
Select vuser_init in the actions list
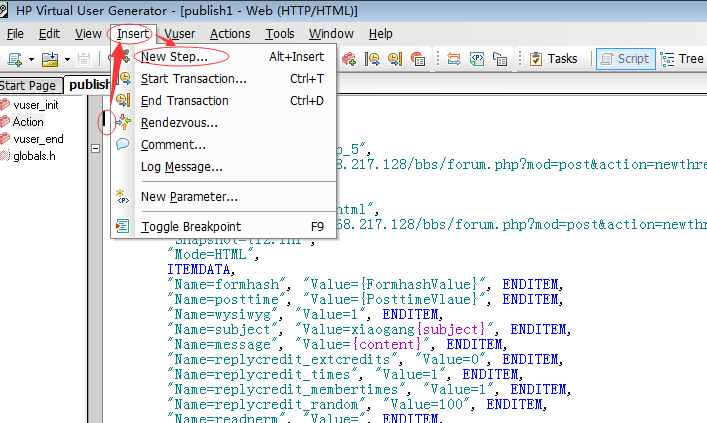click(x=36, y=105)
